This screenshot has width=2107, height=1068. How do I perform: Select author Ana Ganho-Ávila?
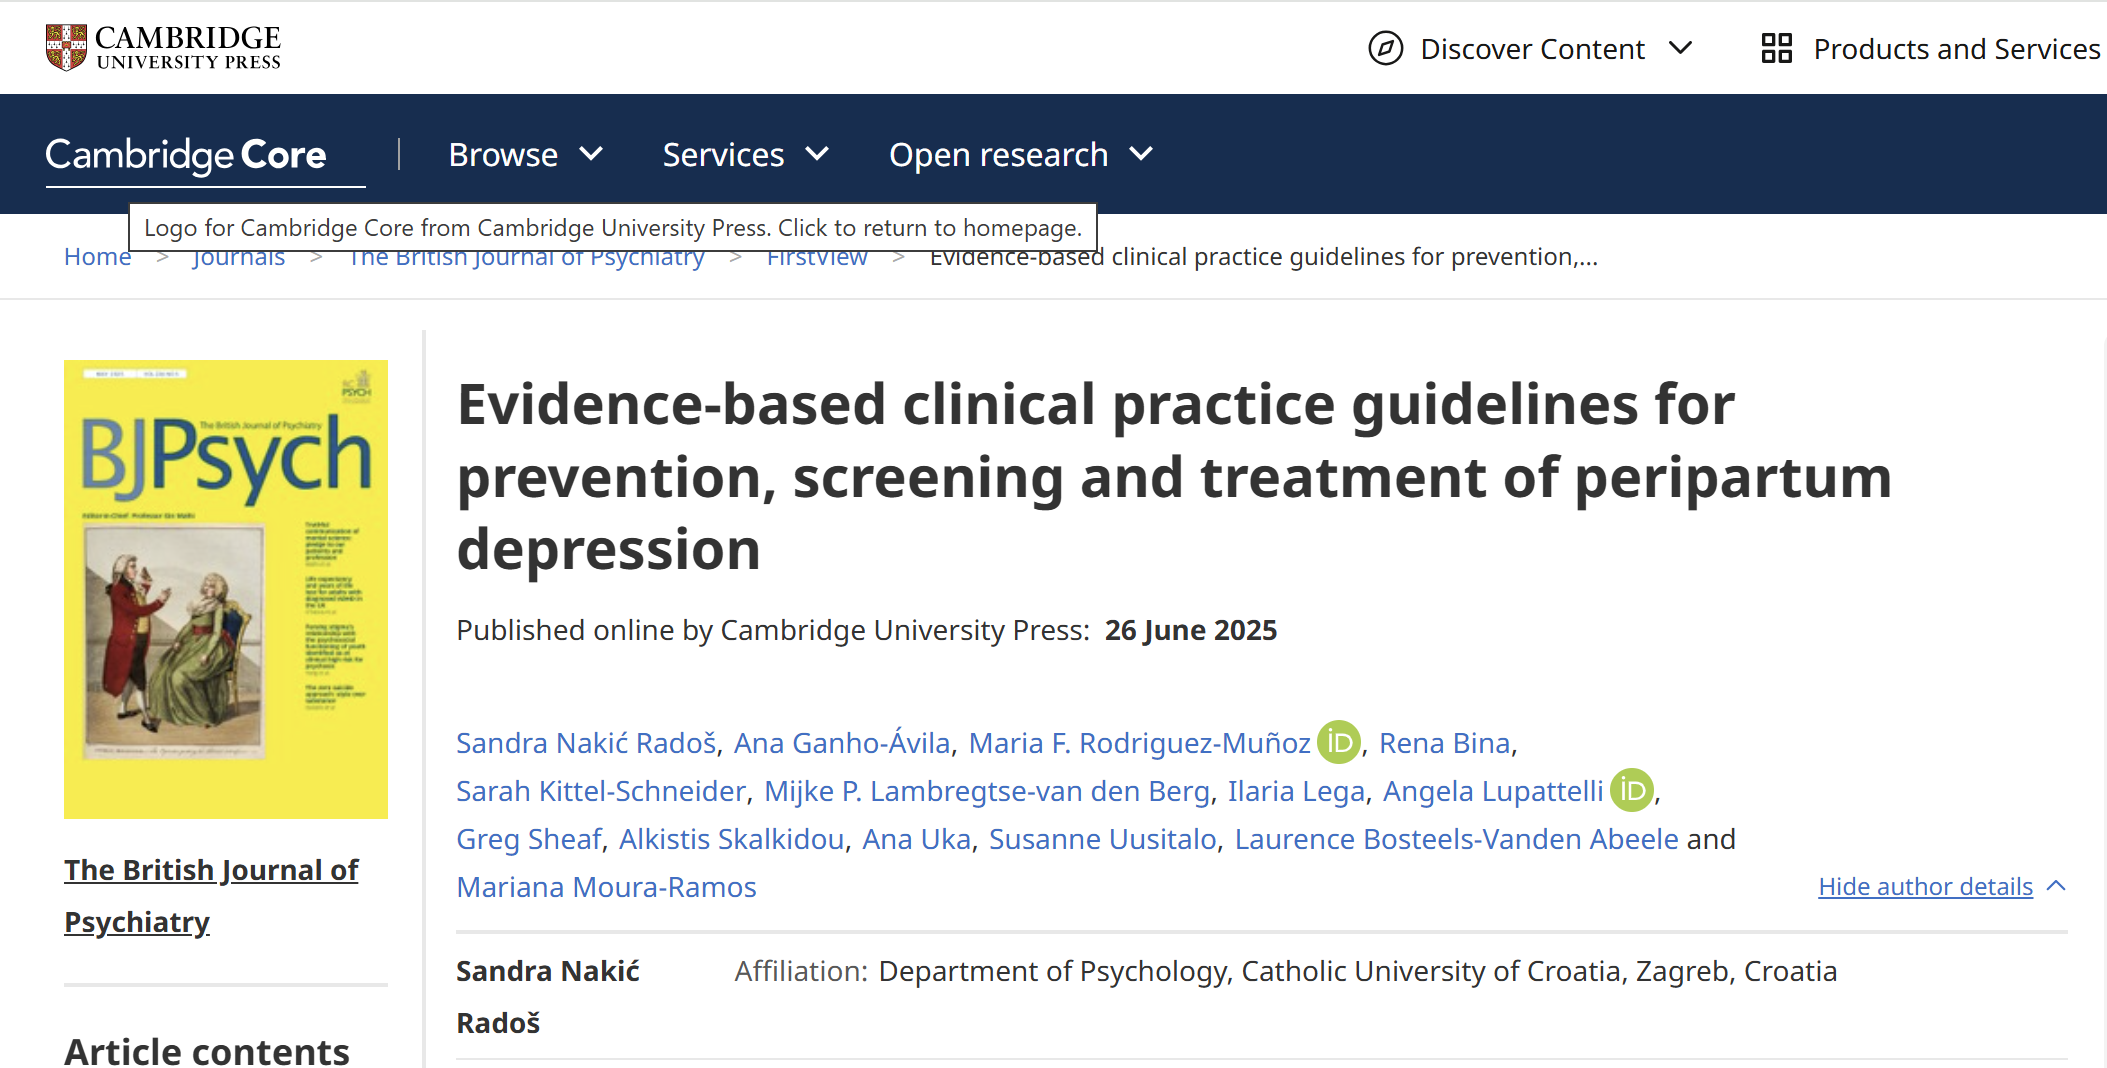click(842, 743)
